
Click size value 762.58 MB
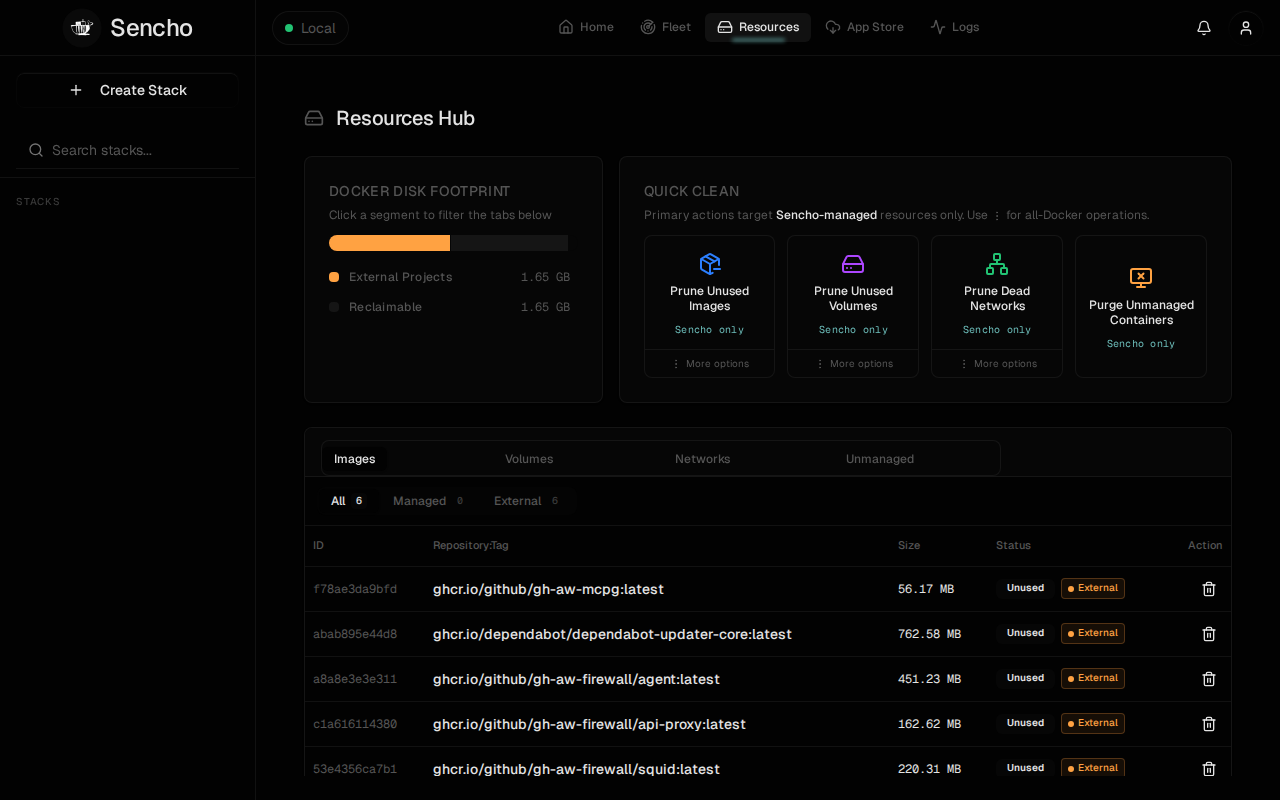[929, 634]
